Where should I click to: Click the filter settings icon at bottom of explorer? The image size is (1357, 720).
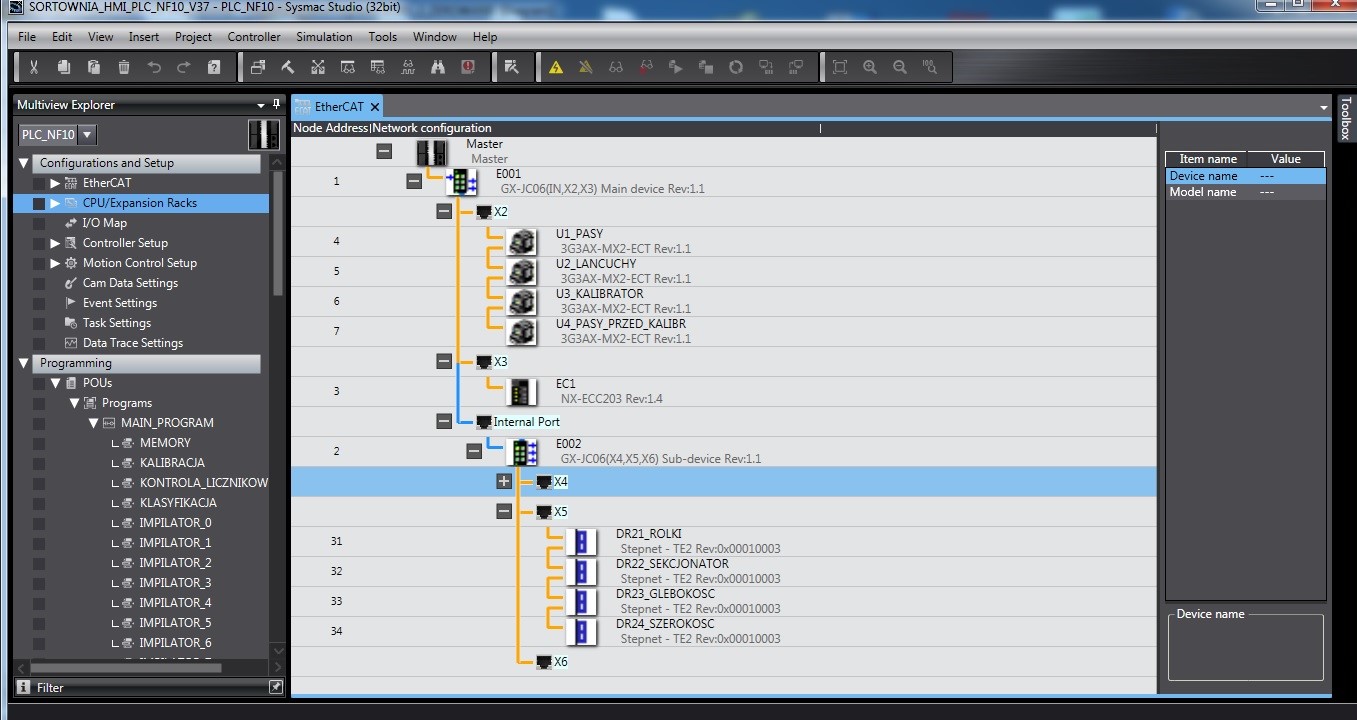click(x=276, y=687)
